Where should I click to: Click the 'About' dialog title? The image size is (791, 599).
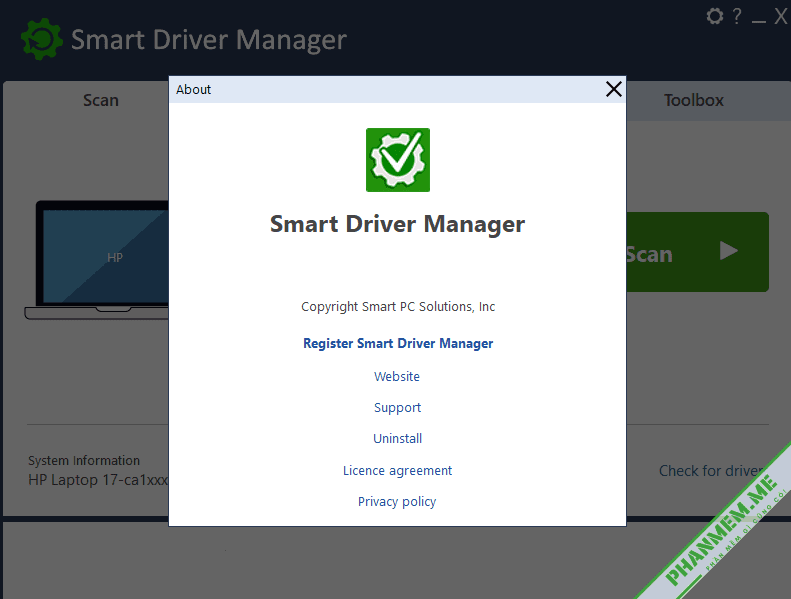tap(193, 90)
